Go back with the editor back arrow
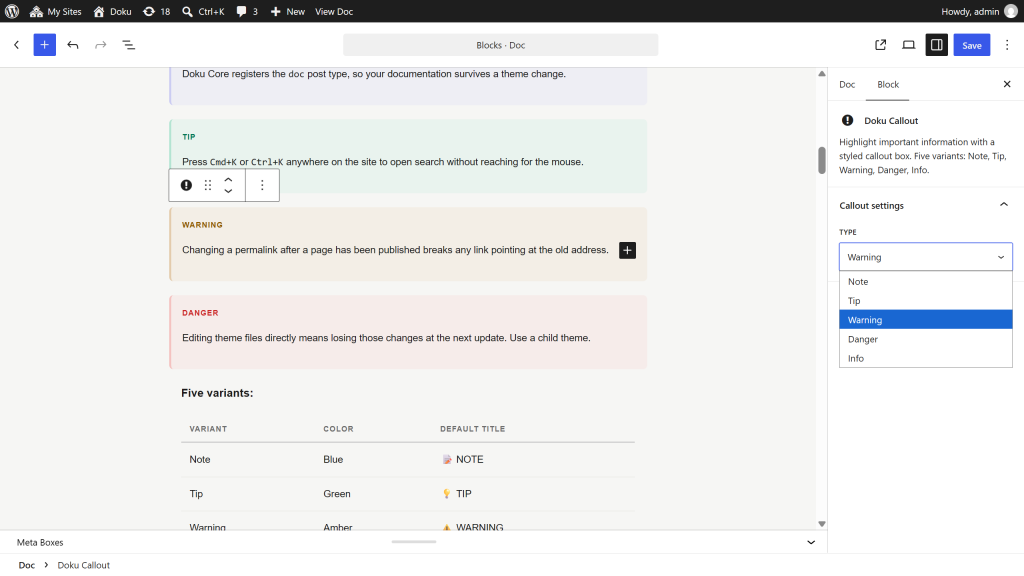The width and height of the screenshot is (1024, 576). pyautogui.click(x=16, y=45)
